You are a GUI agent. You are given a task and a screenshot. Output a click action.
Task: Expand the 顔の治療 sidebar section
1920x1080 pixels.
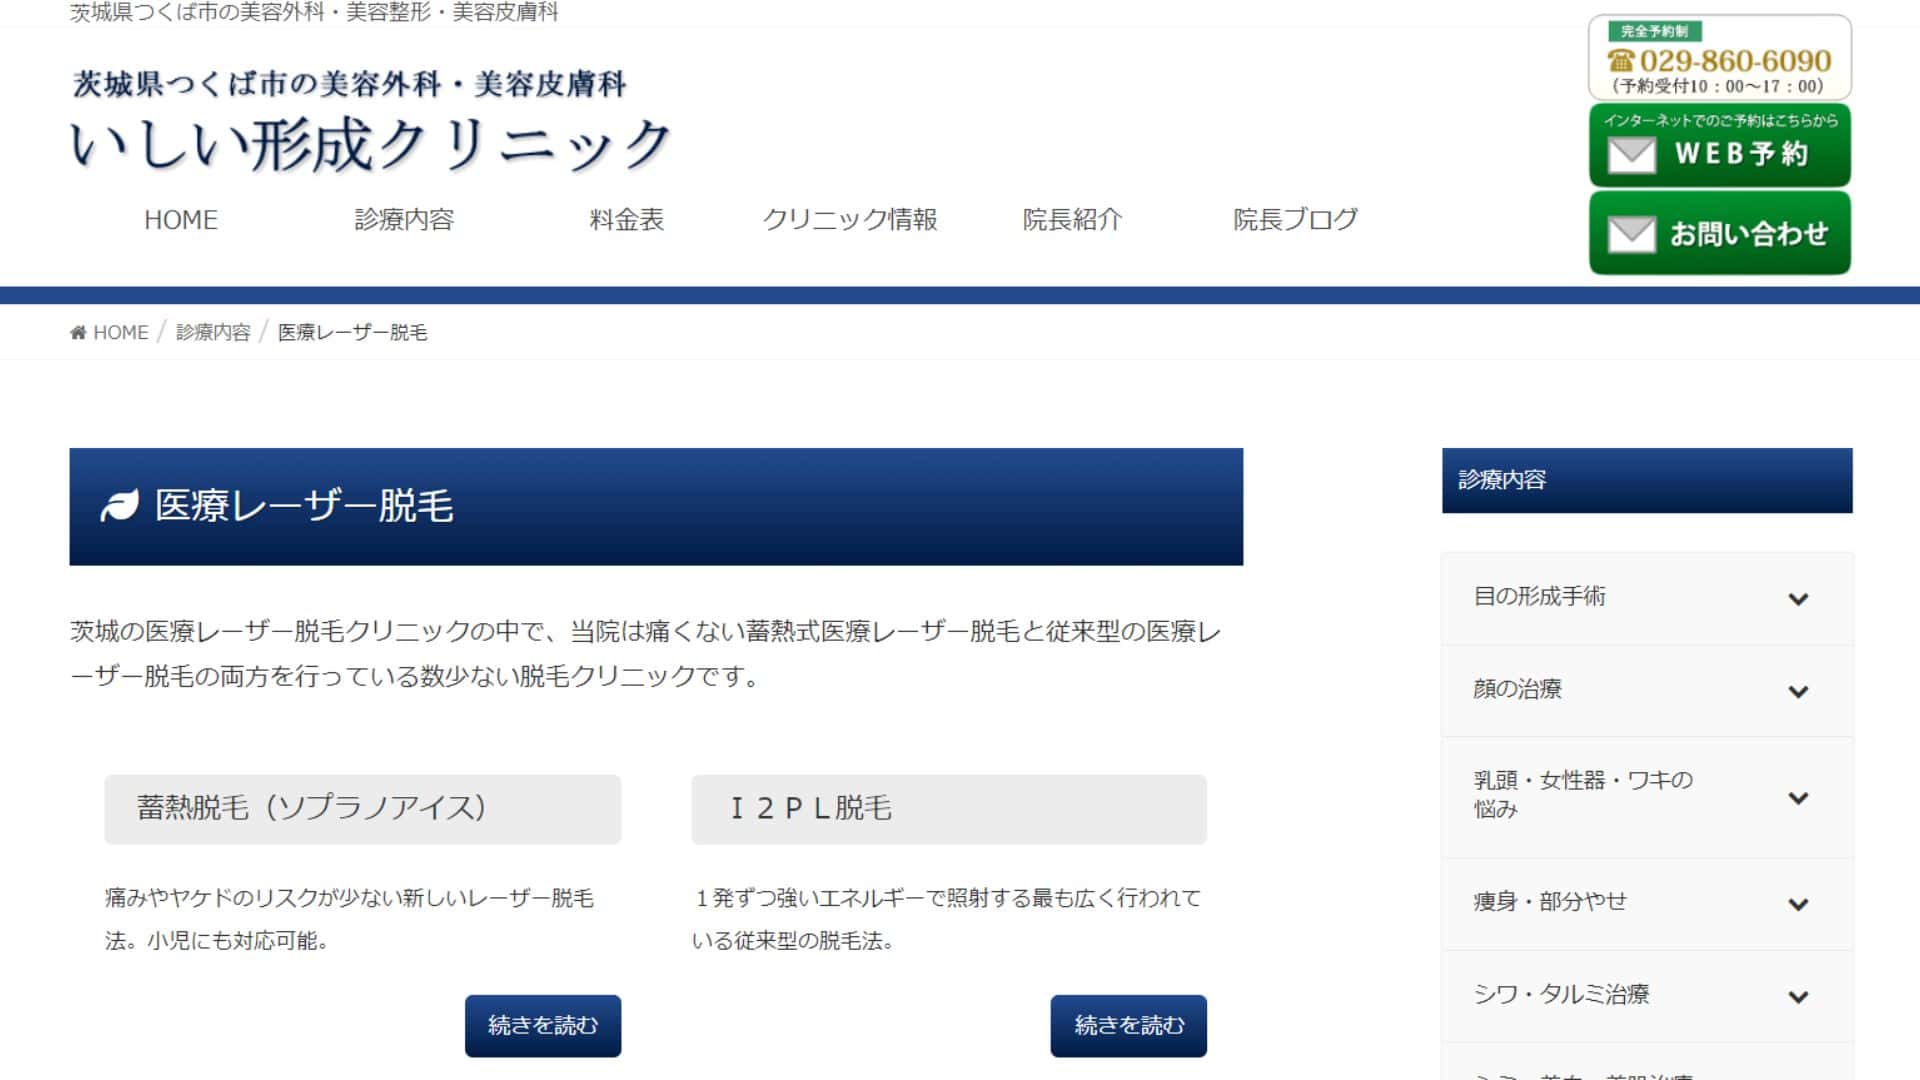tap(1798, 692)
